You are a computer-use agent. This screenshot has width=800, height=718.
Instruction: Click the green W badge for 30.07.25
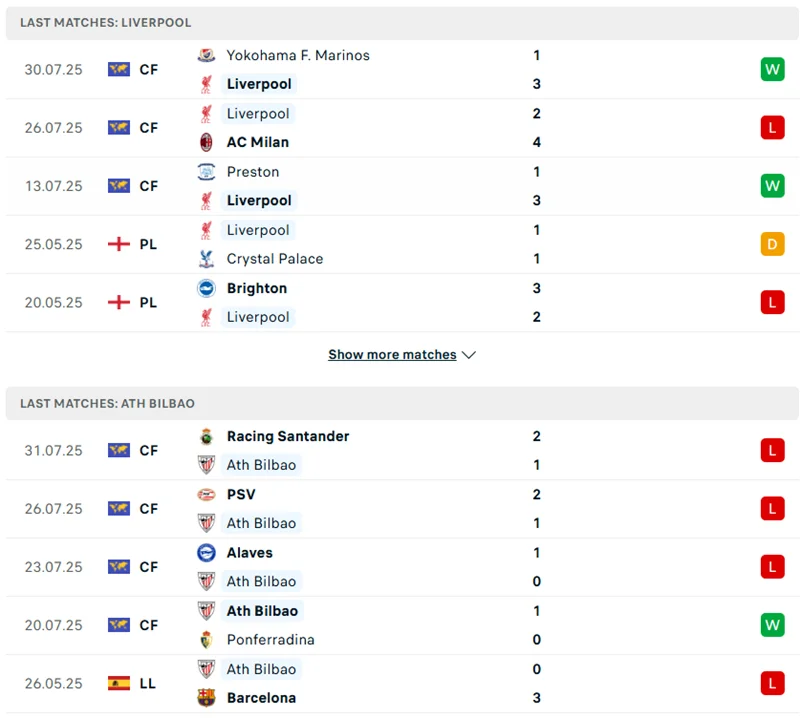tap(772, 69)
